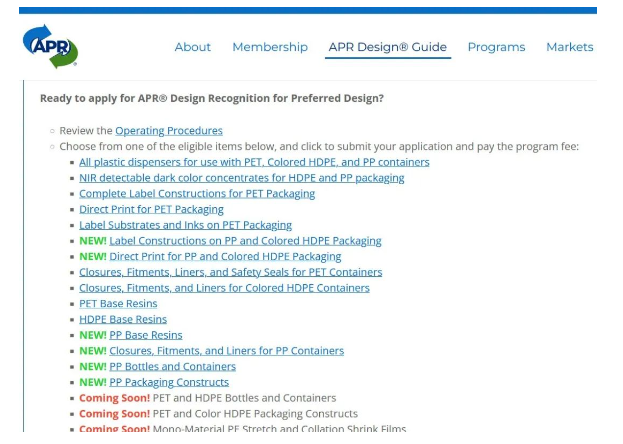Click the APR logo icon
The image size is (623, 444).
point(50,46)
